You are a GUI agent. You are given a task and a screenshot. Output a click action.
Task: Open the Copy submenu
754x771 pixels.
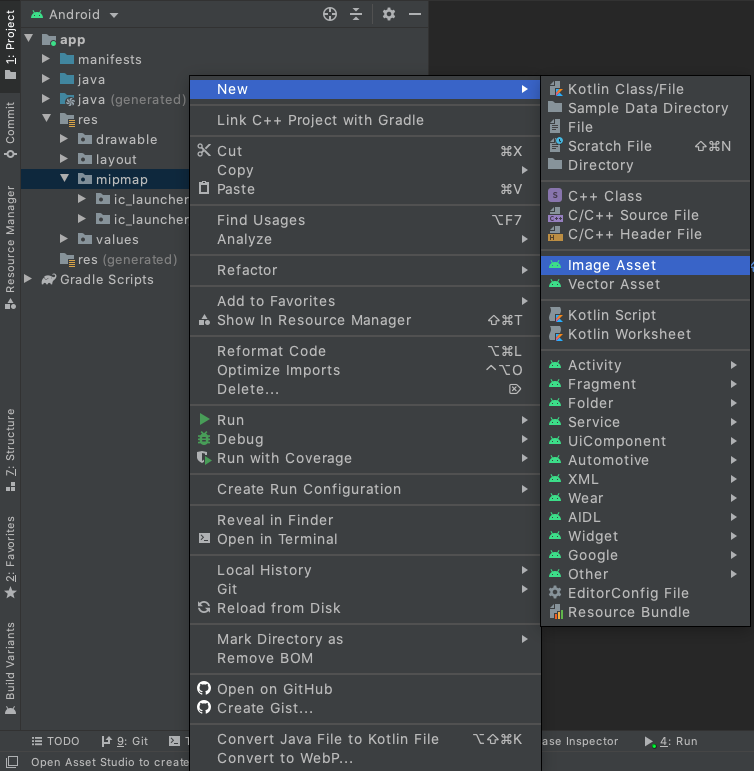[x=365, y=170]
